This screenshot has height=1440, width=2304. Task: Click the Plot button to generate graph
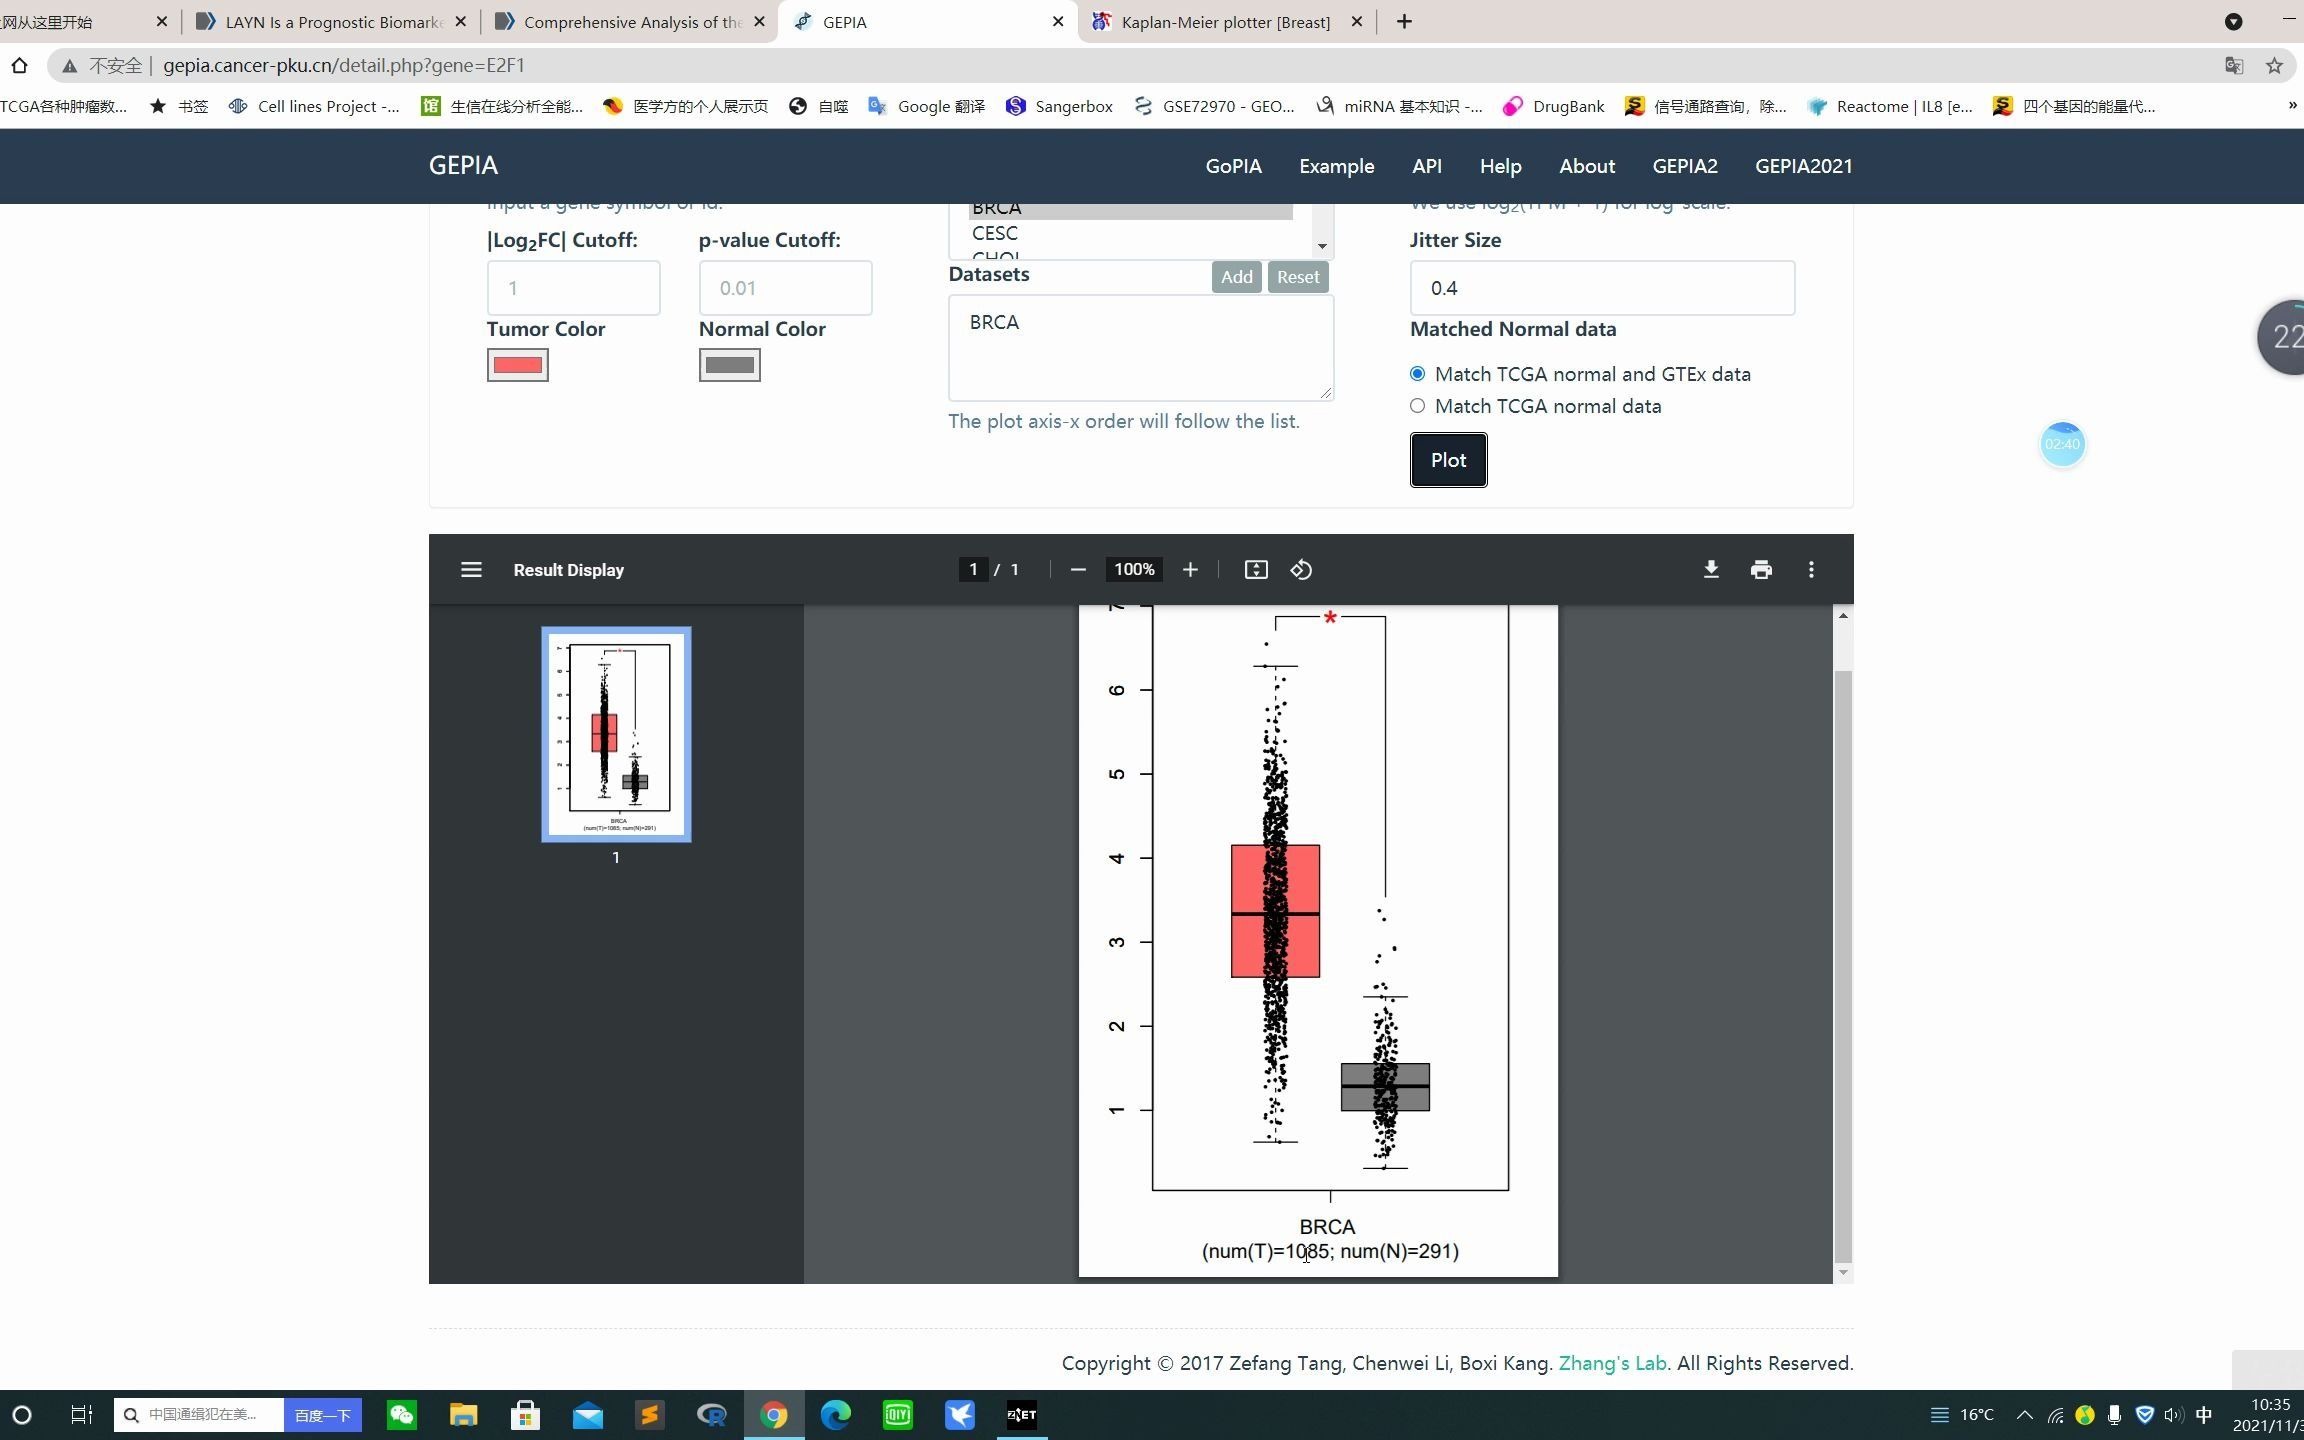1448,460
